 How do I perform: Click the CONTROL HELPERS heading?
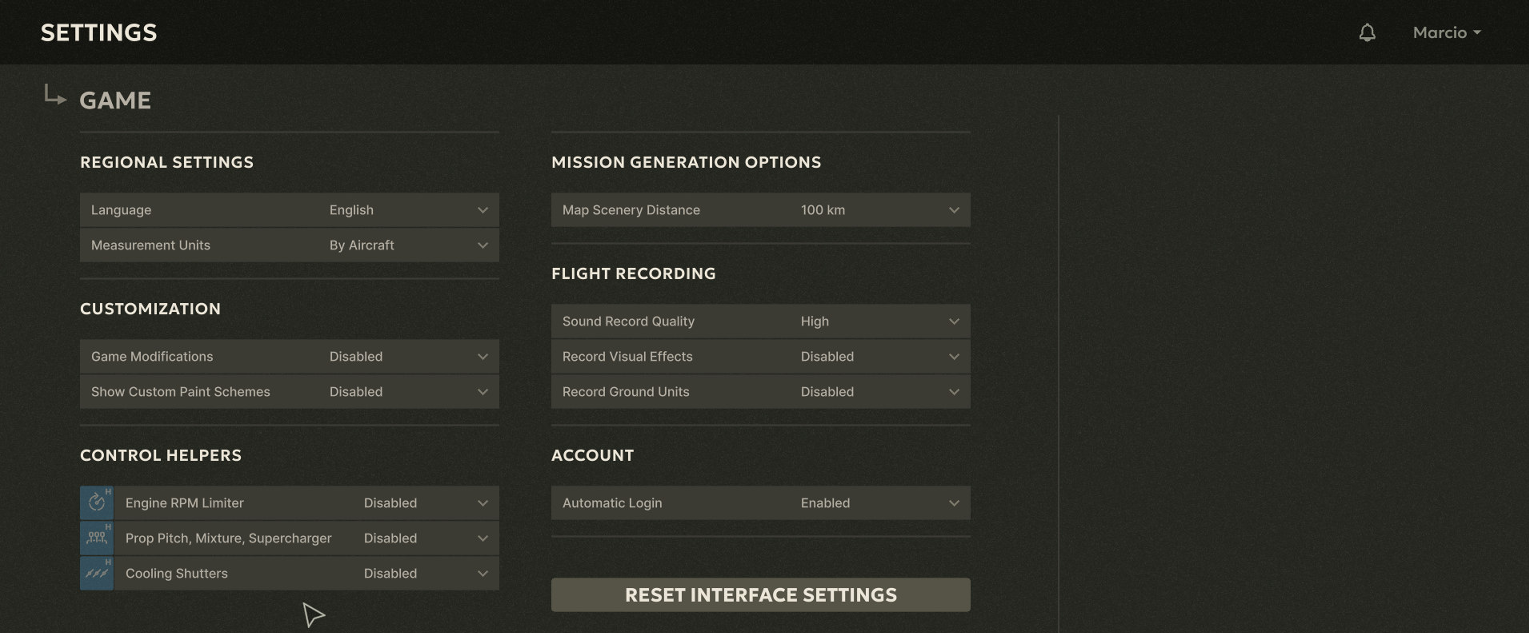[161, 455]
